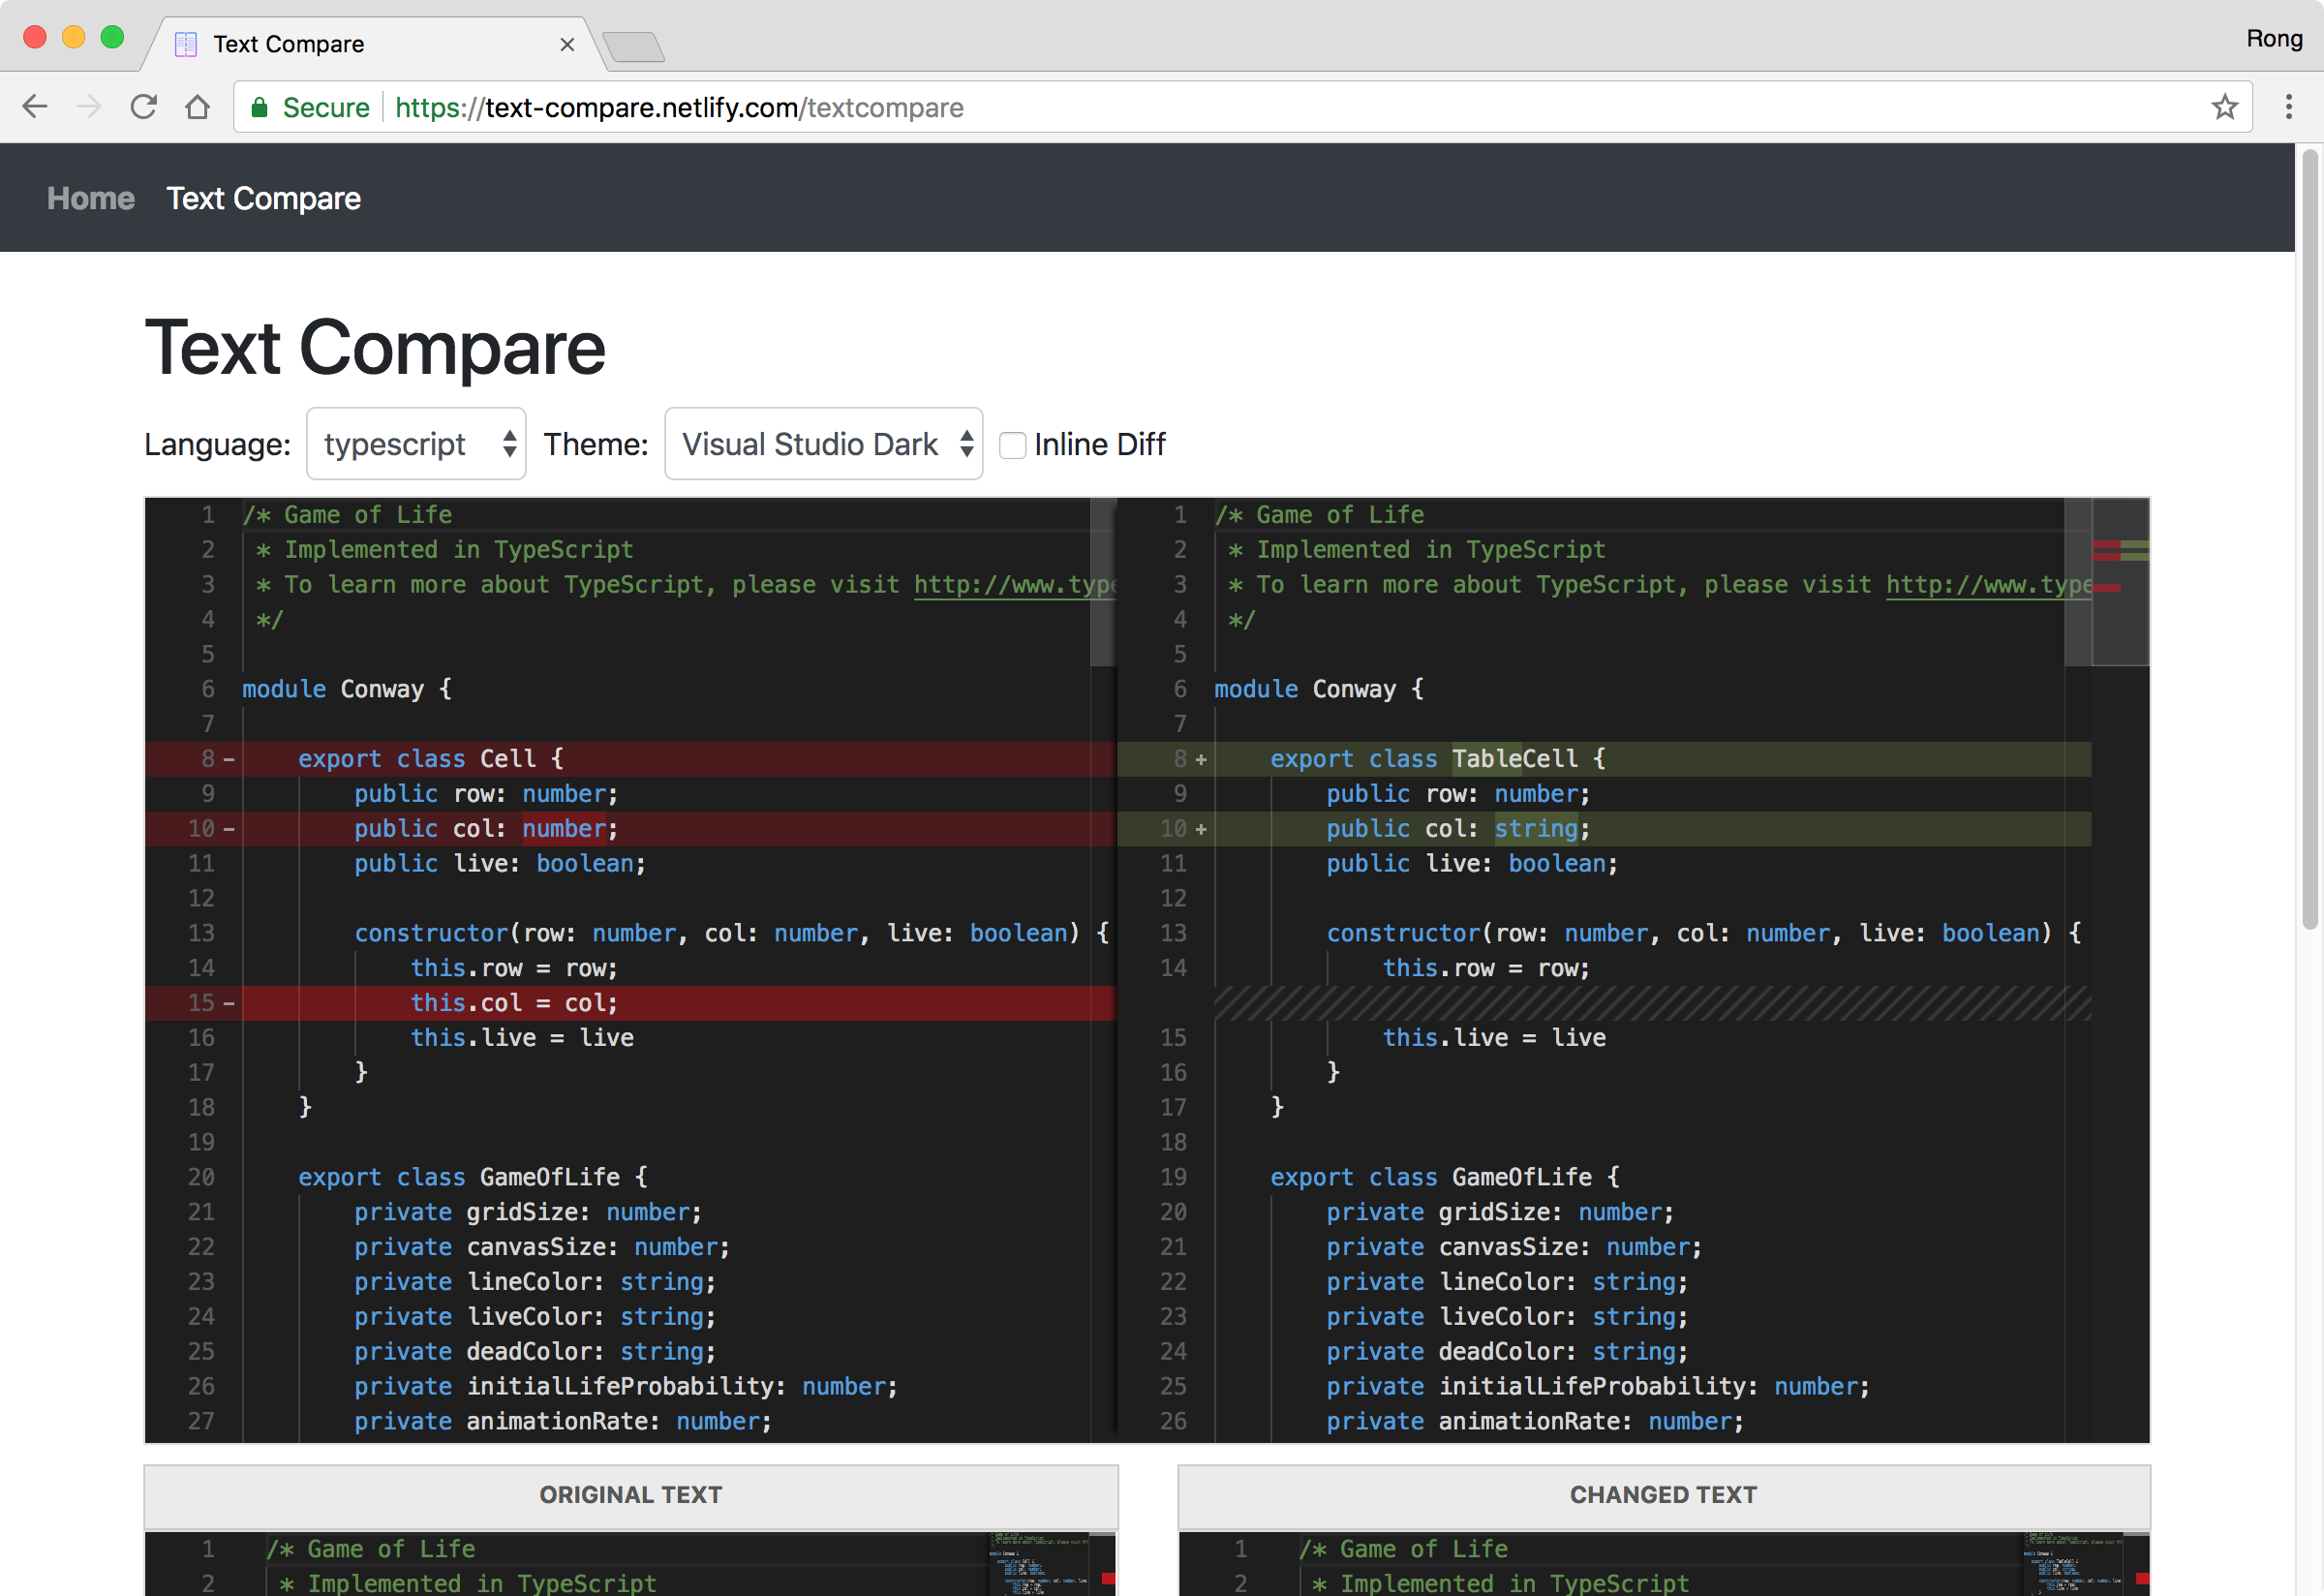Viewport: 2324px width, 1596px height.
Task: Click the TypeScript URL link in changed pane
Action: coord(1988,585)
